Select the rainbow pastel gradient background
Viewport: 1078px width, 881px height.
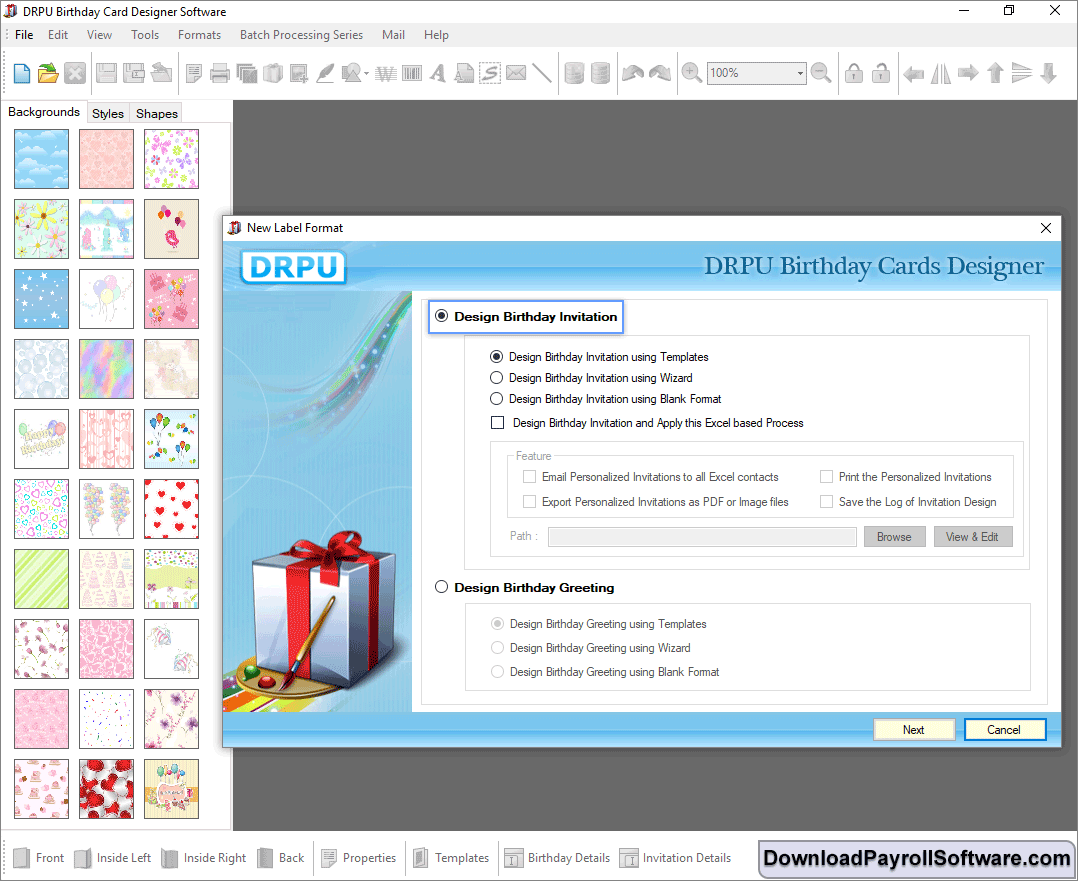(x=107, y=369)
